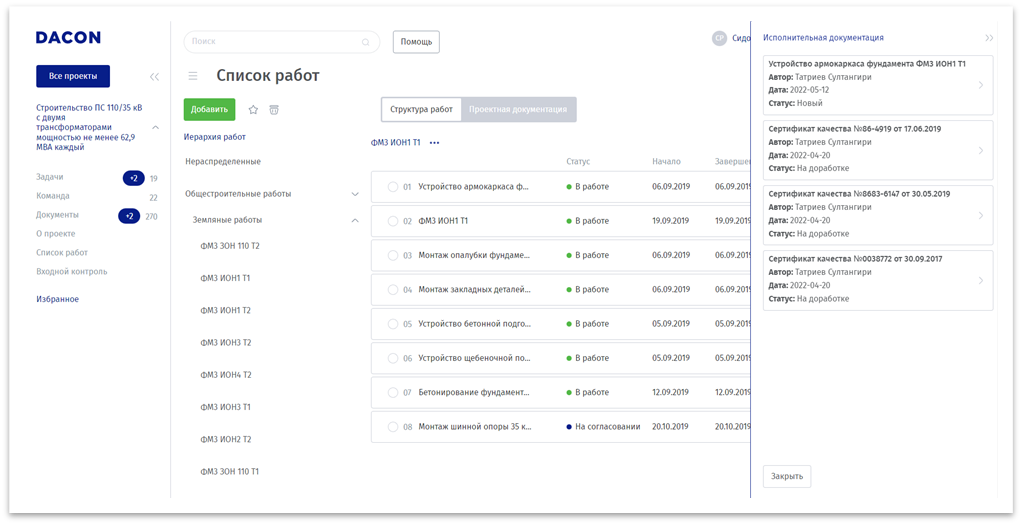
Task: Select the radio circle for row 01
Action: pyautogui.click(x=393, y=187)
